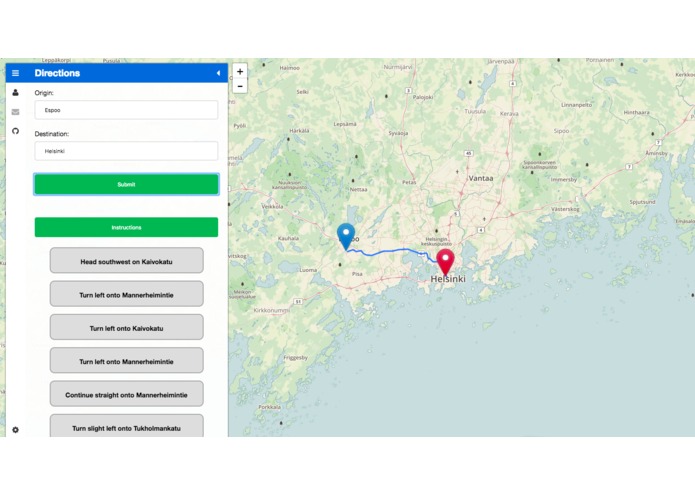This screenshot has width=695, height=494.
Task: Click the green Instructions button
Action: [126, 227]
